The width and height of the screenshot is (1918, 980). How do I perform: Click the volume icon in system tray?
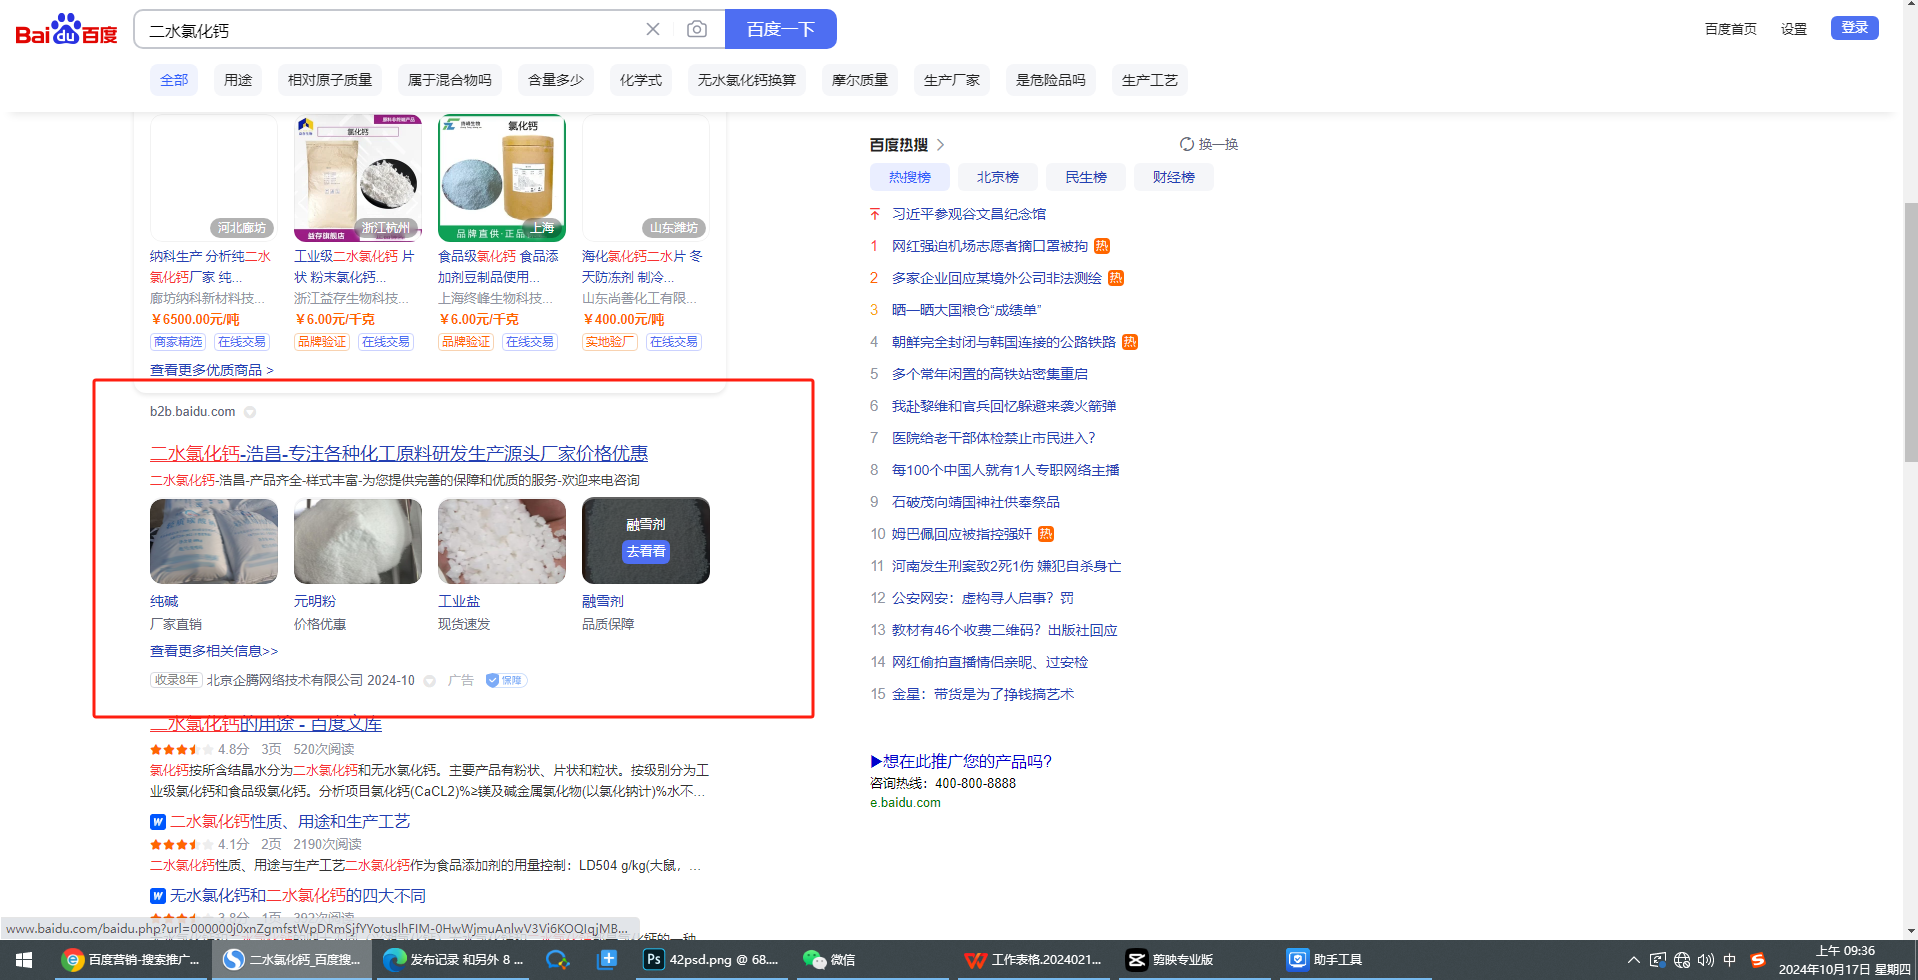pyautogui.click(x=1706, y=960)
